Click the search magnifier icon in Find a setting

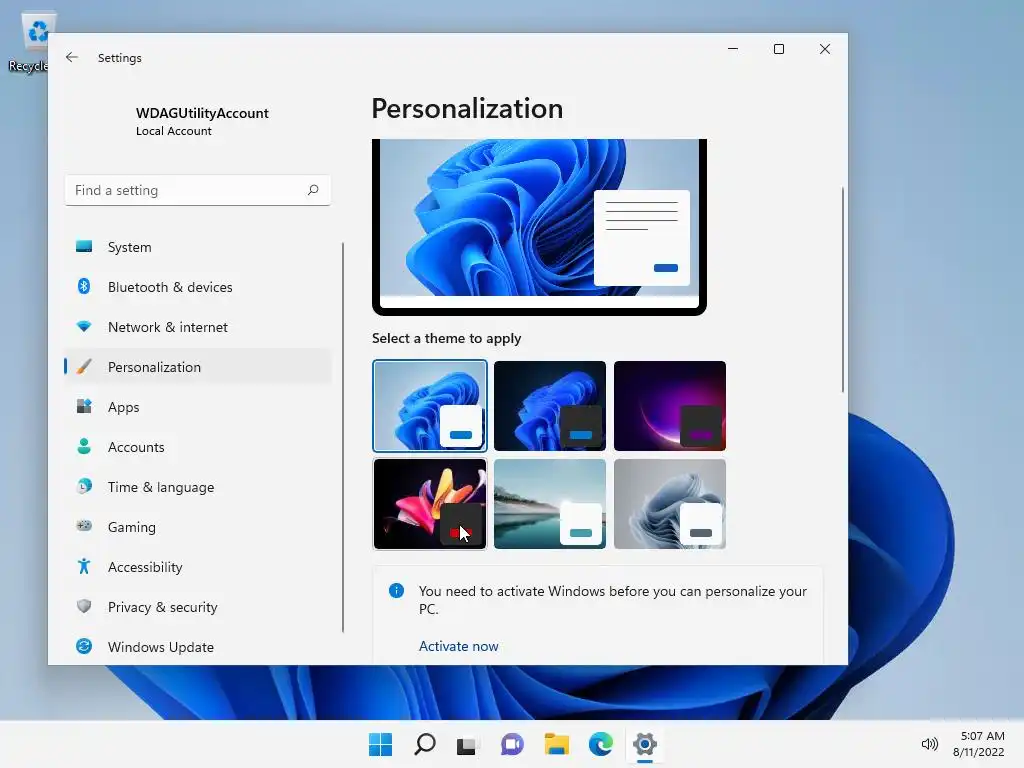point(313,190)
